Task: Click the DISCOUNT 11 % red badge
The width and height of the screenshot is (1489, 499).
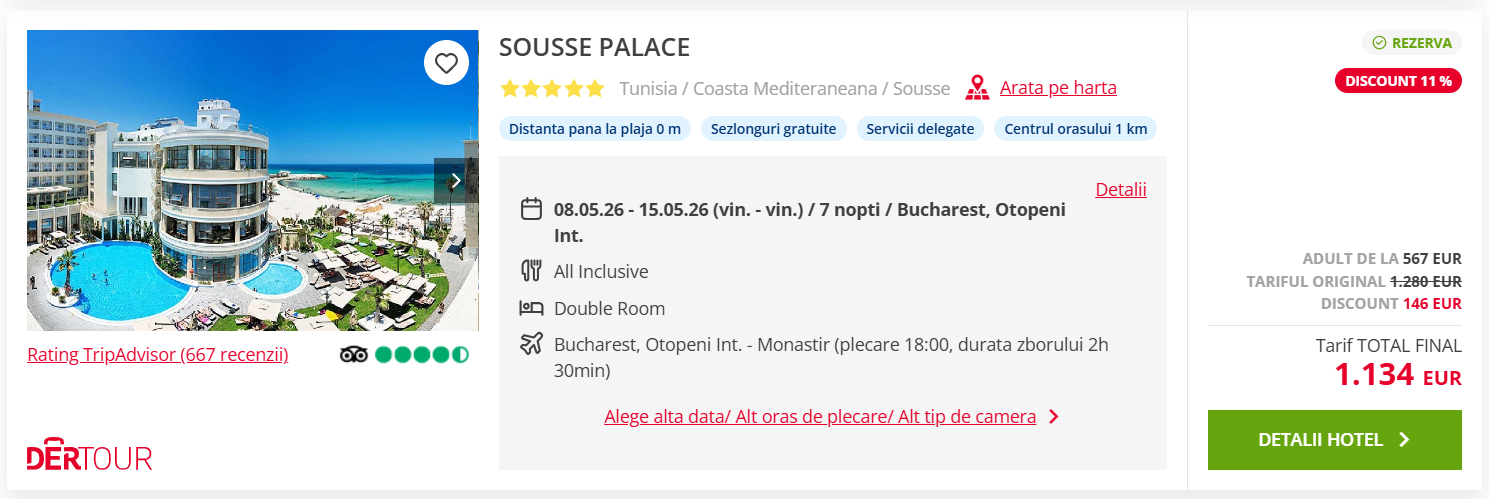Action: [1398, 81]
